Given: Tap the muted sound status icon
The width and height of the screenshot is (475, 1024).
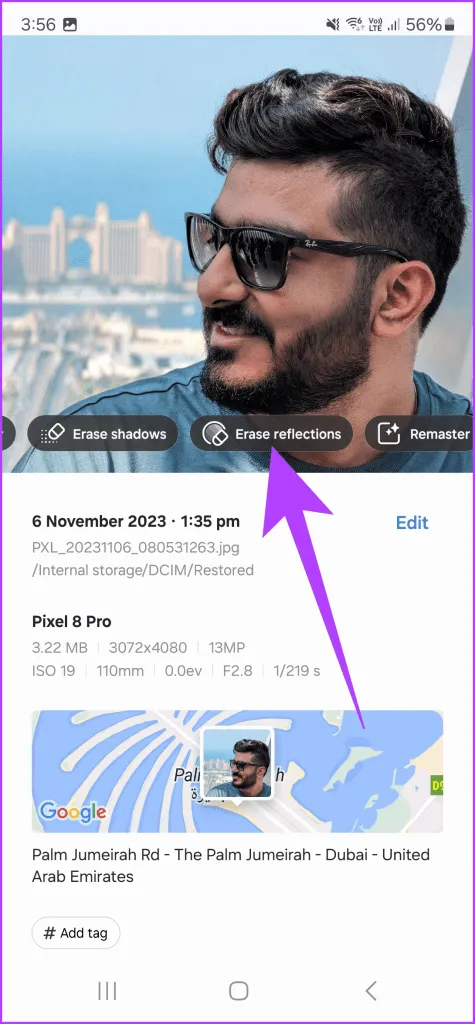Looking at the screenshot, I should point(333,25).
